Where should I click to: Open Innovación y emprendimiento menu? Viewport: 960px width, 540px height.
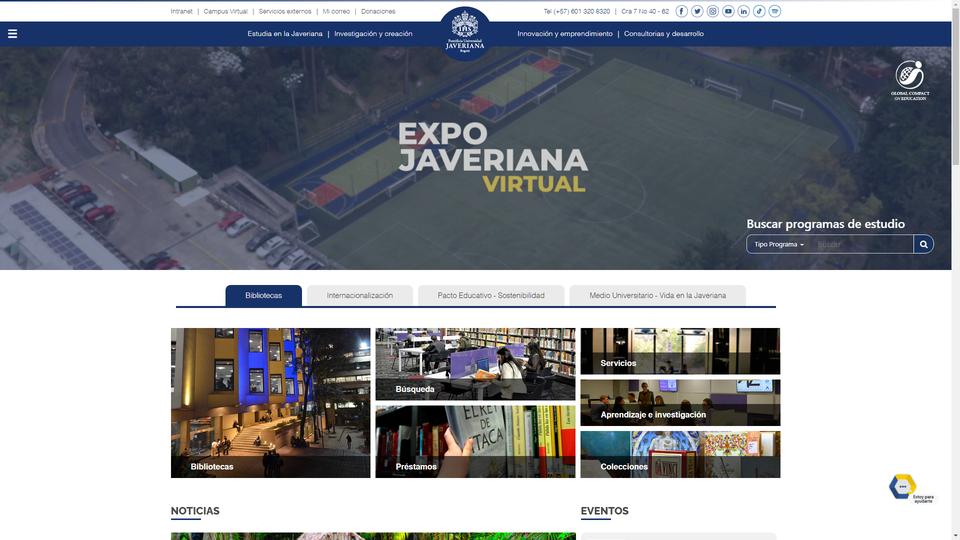click(564, 34)
